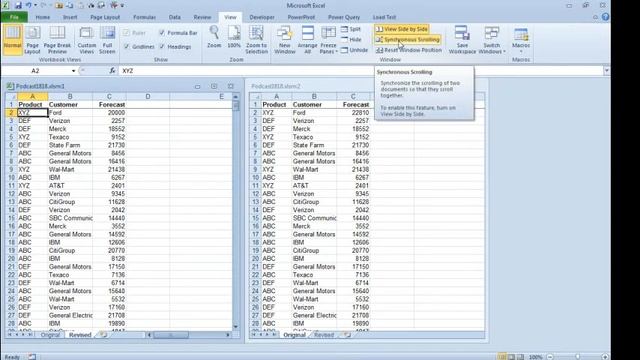Click Zoom to Selection
Image resolution: width=640 pixels, height=360 pixels.
click(256, 40)
